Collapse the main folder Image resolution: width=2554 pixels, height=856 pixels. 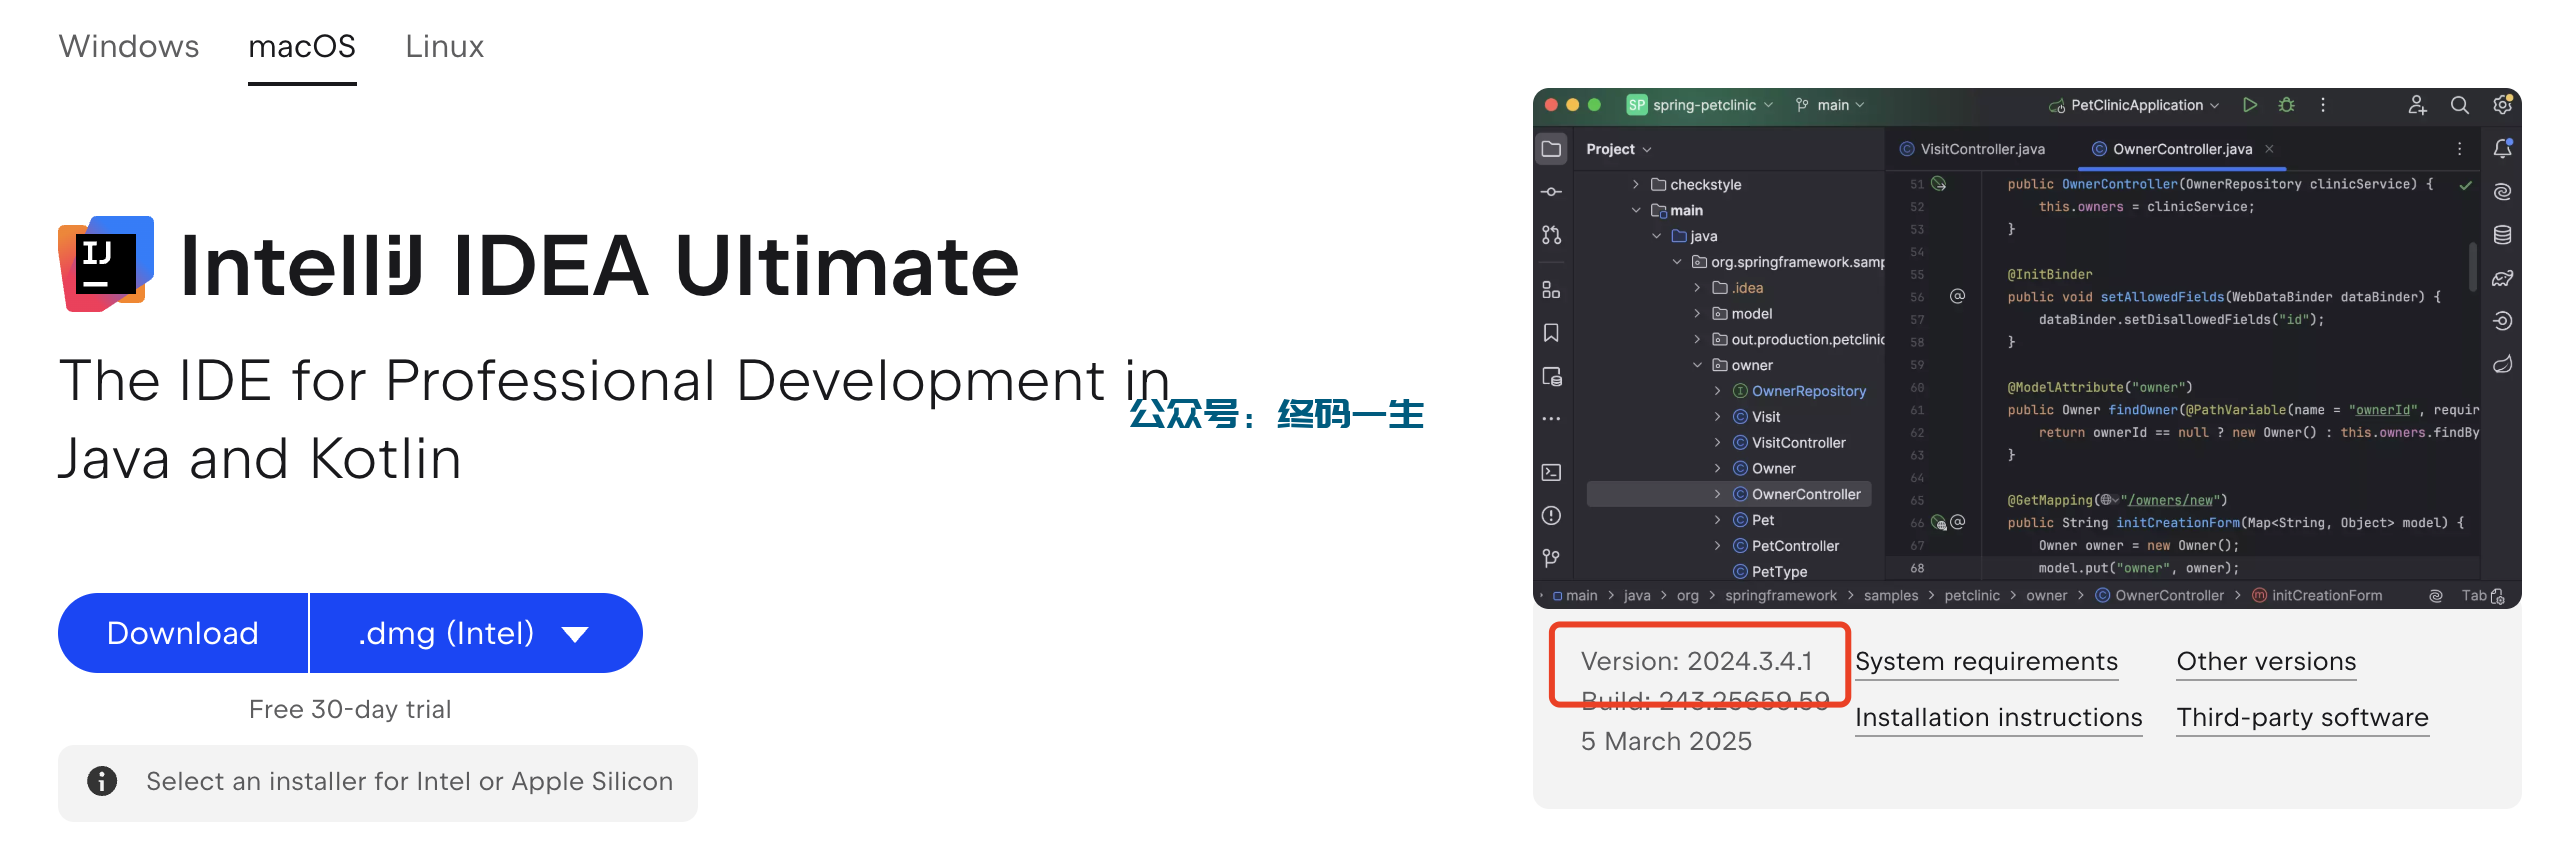[x=1636, y=211]
